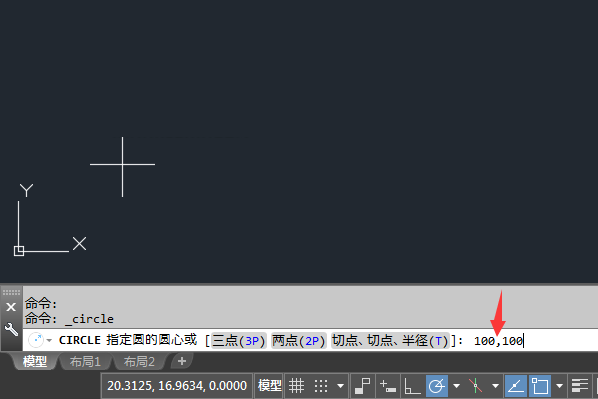598x399 pixels.
Task: Click the coordinates readout 20.3125, 16.9634
Action: coord(177,386)
